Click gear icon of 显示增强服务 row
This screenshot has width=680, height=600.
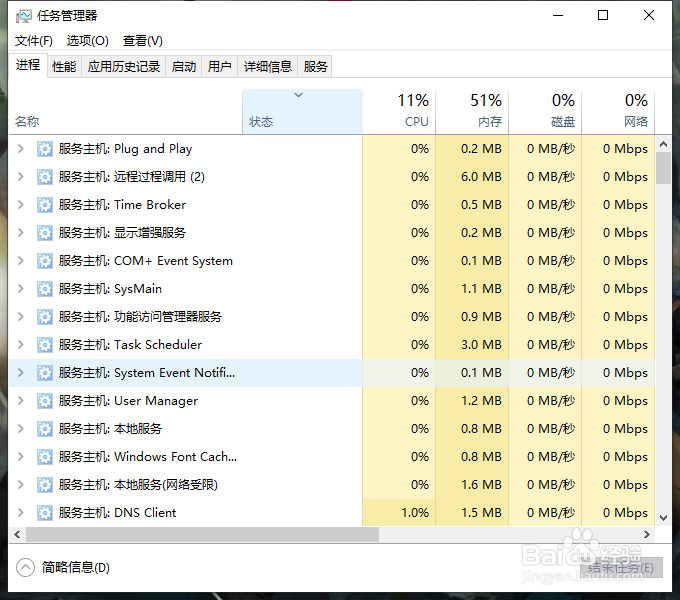click(45, 233)
